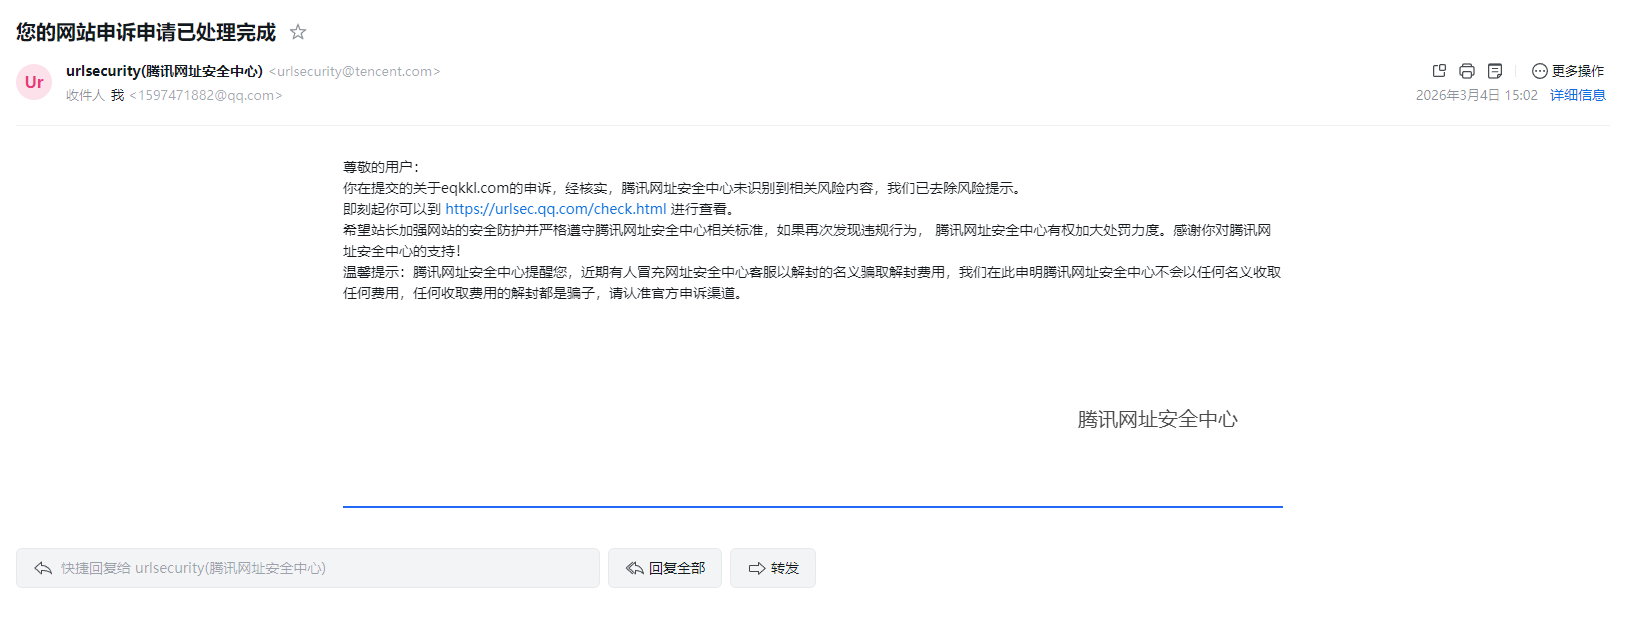Star this email next to the subject

point(298,32)
